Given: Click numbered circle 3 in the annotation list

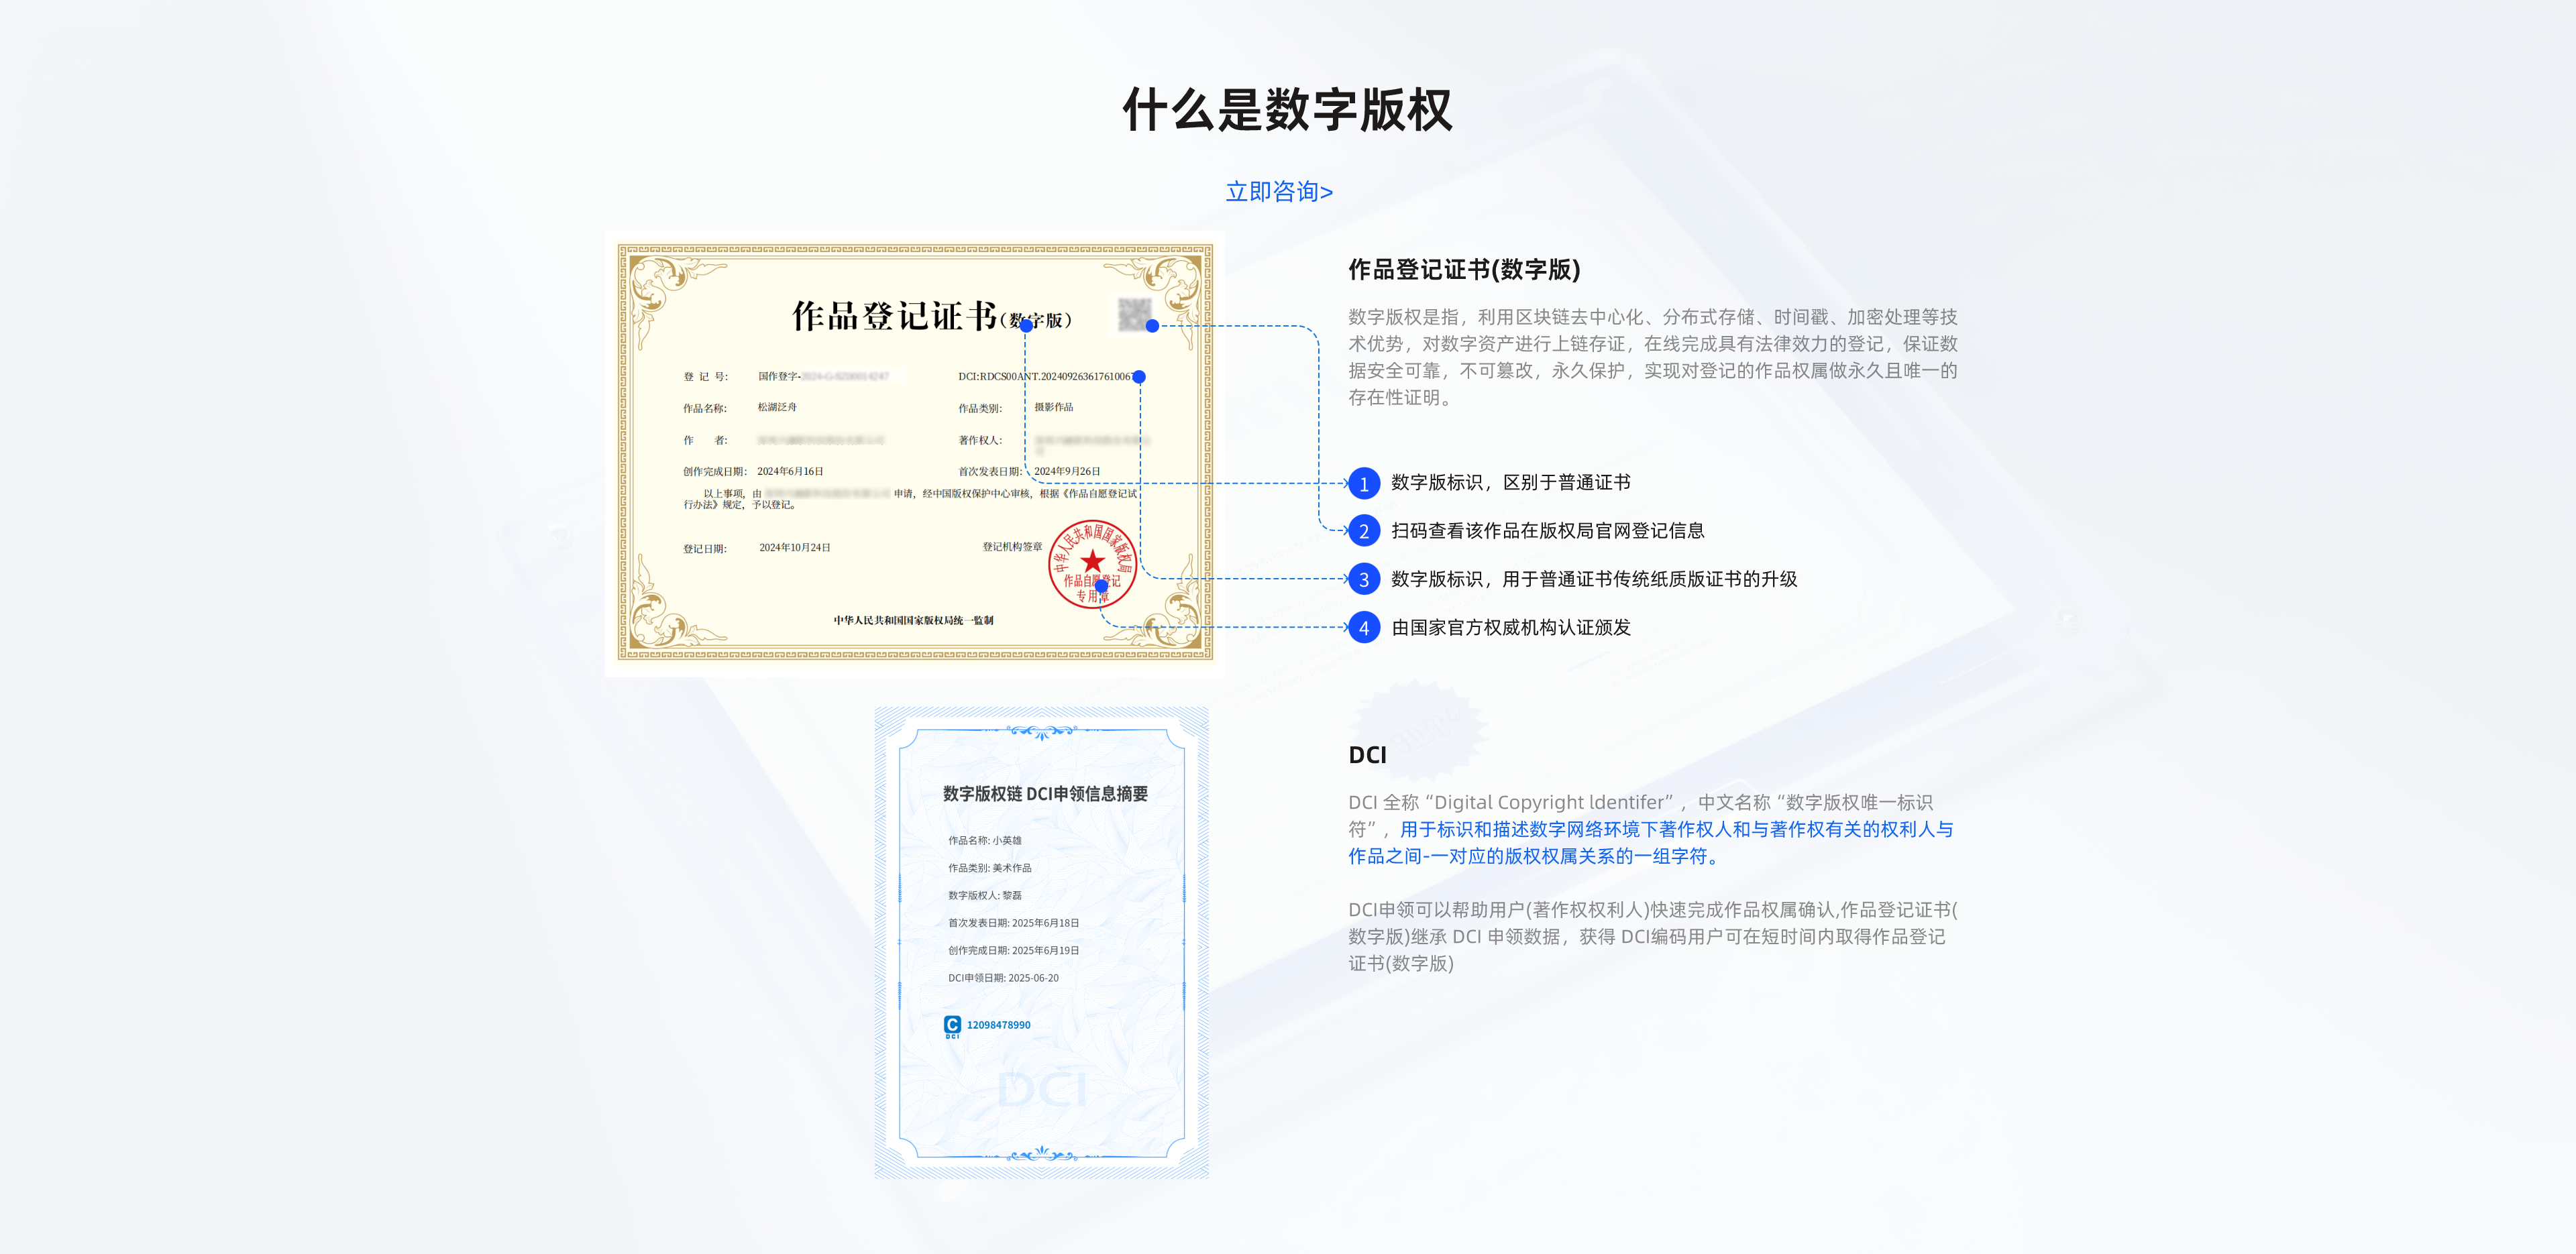Looking at the screenshot, I should (1363, 580).
